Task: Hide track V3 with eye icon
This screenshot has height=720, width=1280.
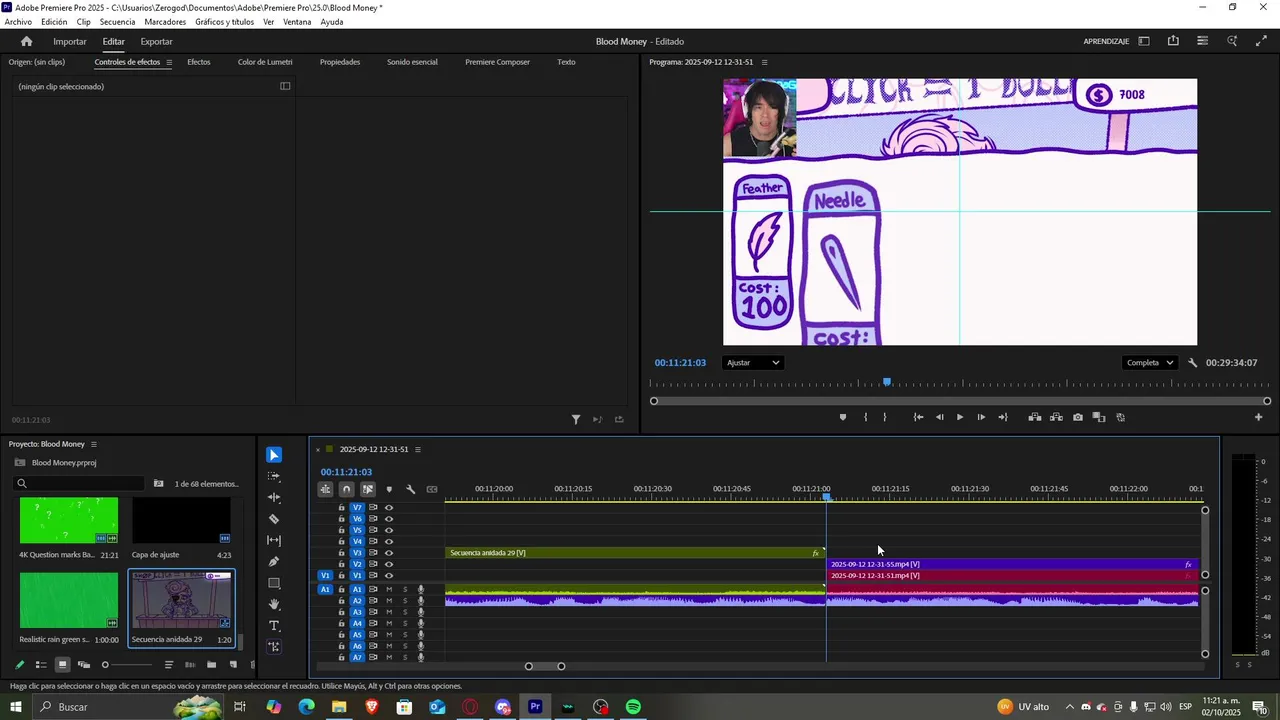Action: point(389,553)
